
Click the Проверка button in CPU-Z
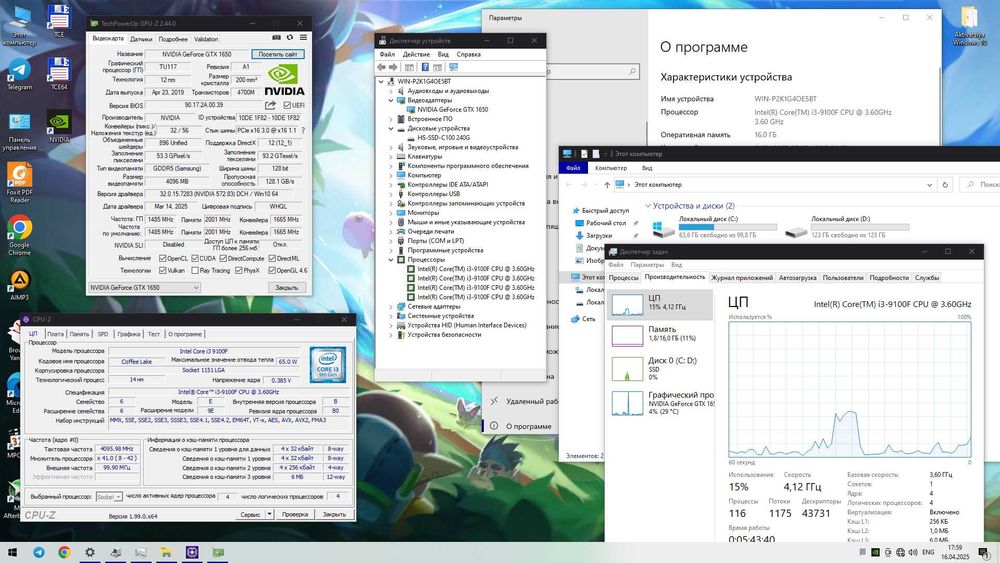[x=295, y=514]
